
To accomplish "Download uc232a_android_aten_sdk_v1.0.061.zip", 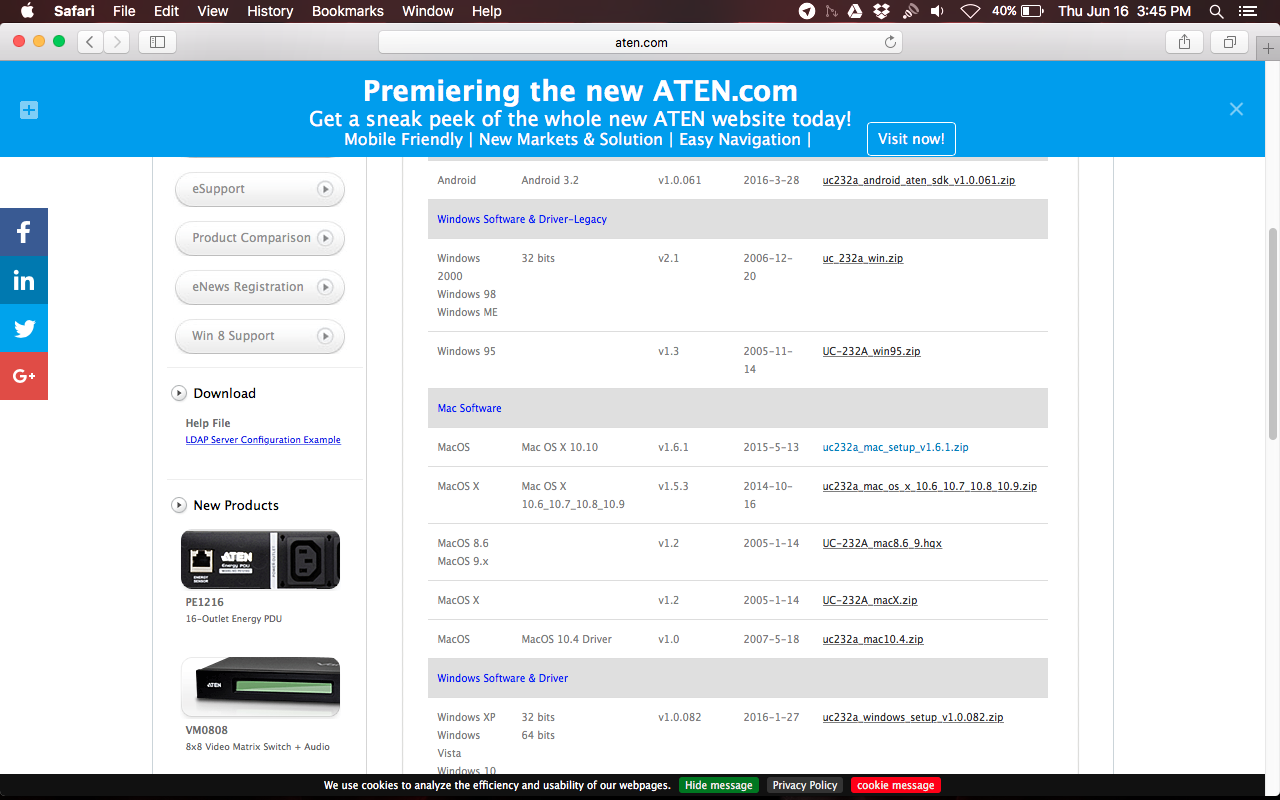I will tap(919, 180).
